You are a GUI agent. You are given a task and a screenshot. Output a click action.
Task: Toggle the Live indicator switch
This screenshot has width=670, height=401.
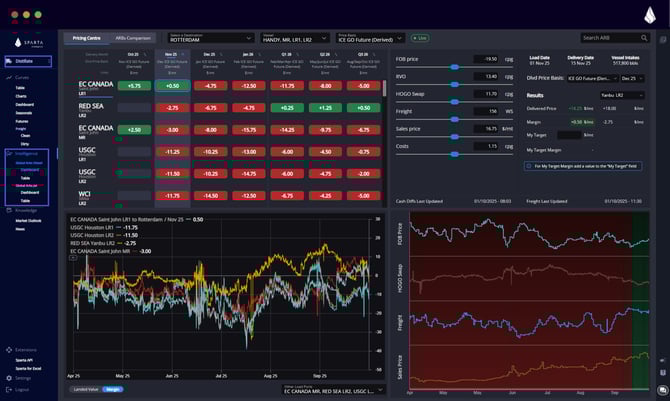(418, 37)
